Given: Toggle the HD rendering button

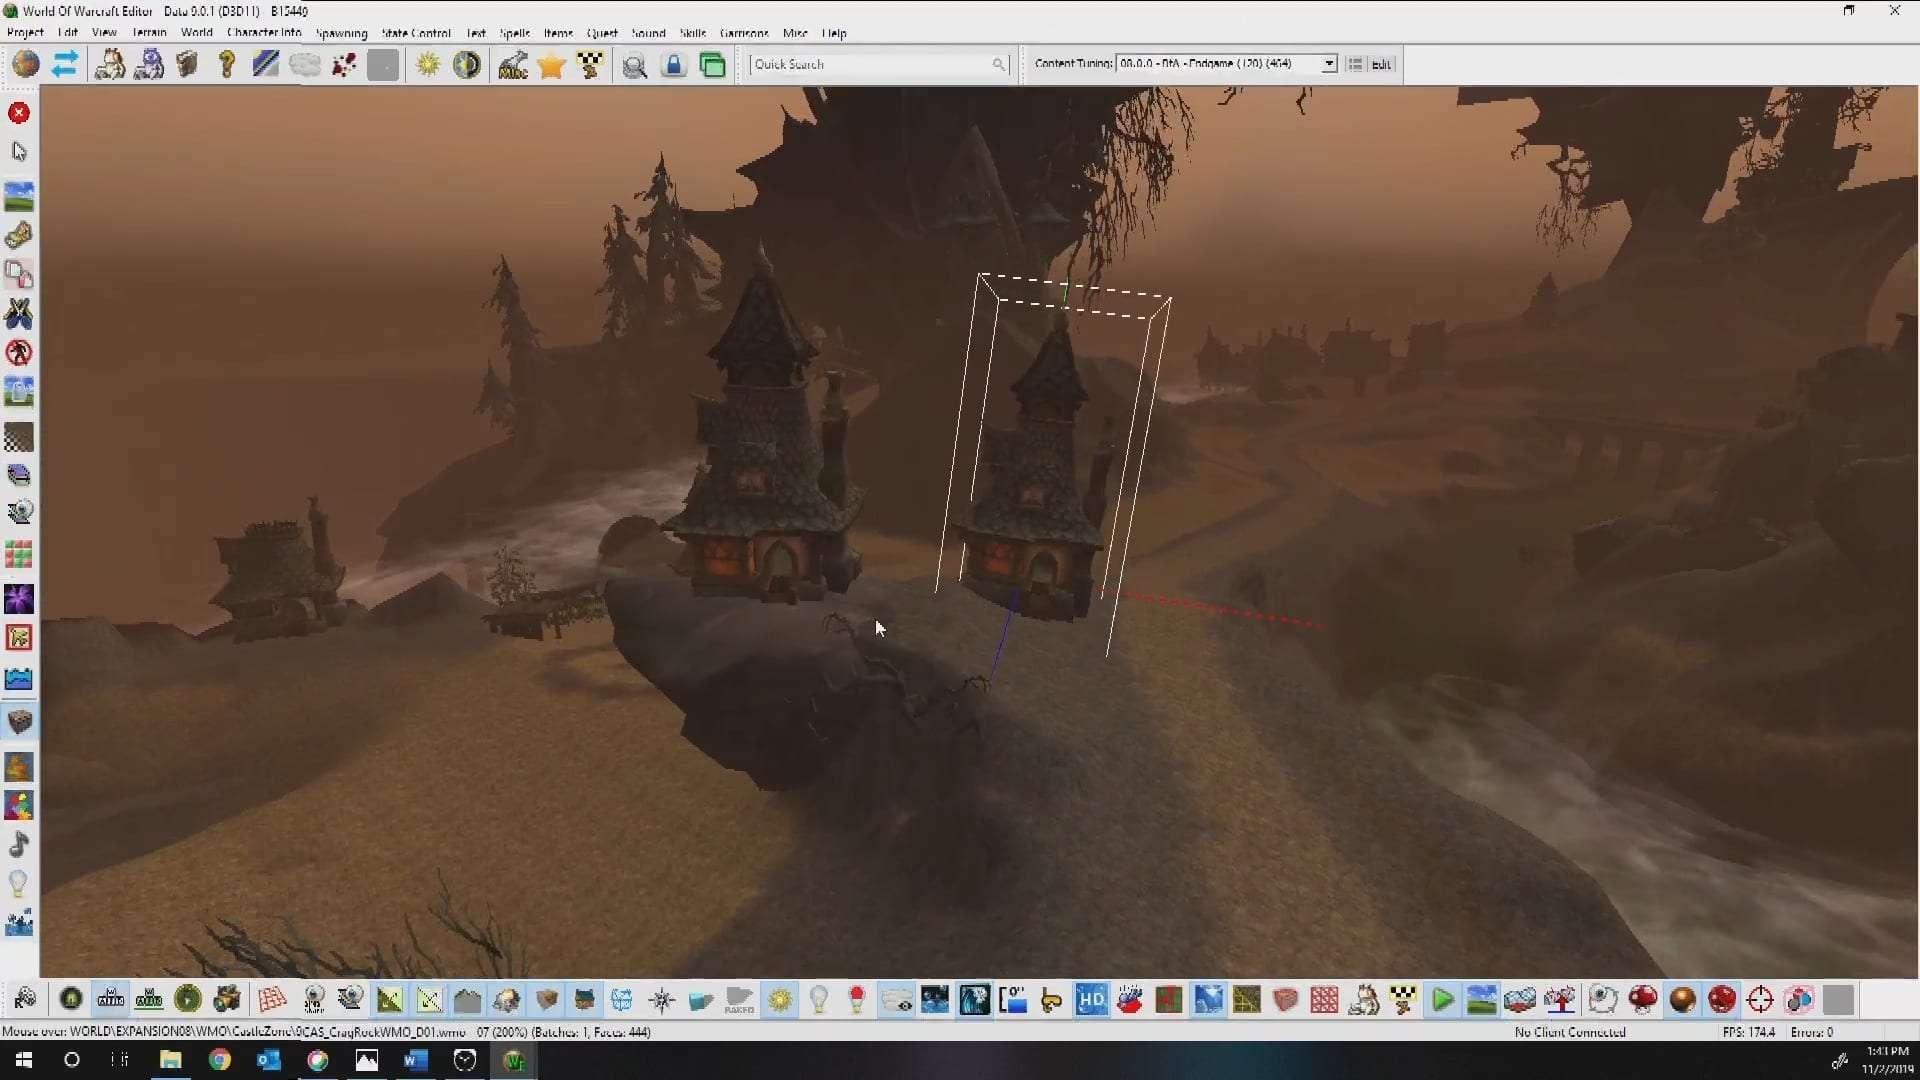Looking at the screenshot, I should click(1091, 999).
